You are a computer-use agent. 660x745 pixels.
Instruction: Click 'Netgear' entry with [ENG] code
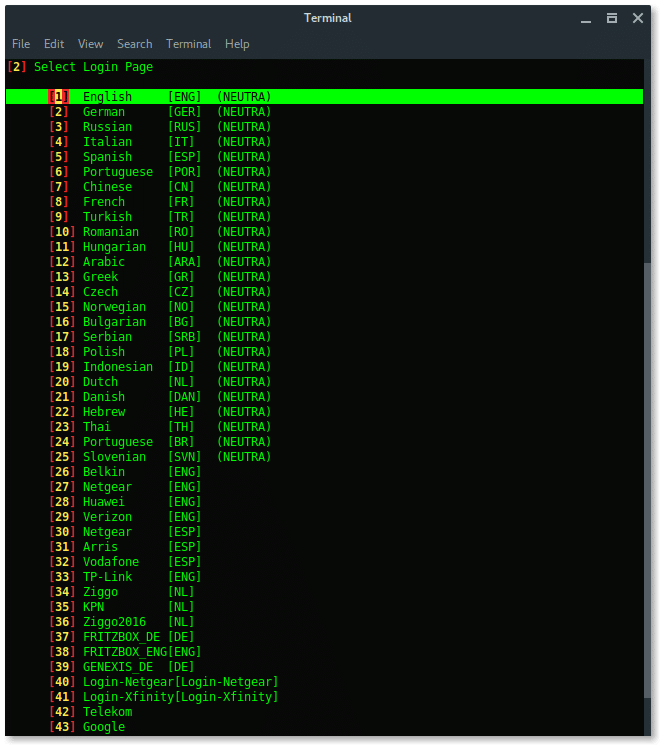(107, 487)
